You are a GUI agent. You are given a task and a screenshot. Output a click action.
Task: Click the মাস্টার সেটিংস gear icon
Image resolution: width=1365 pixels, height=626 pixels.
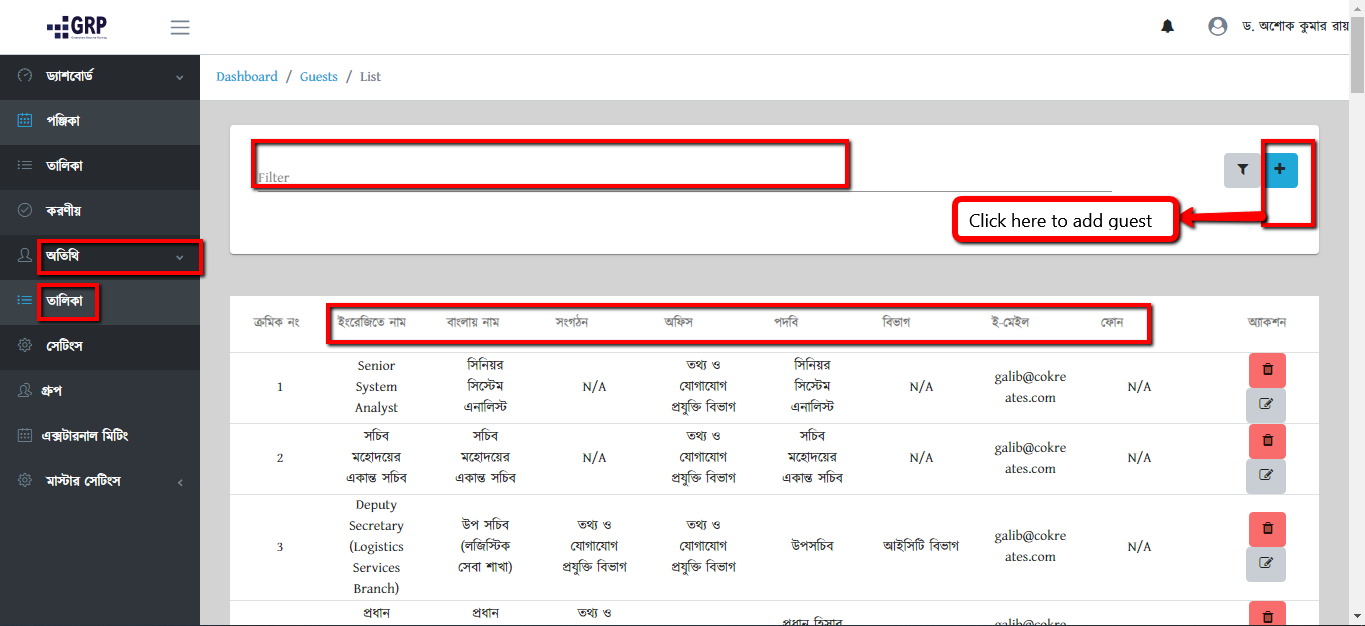point(25,481)
